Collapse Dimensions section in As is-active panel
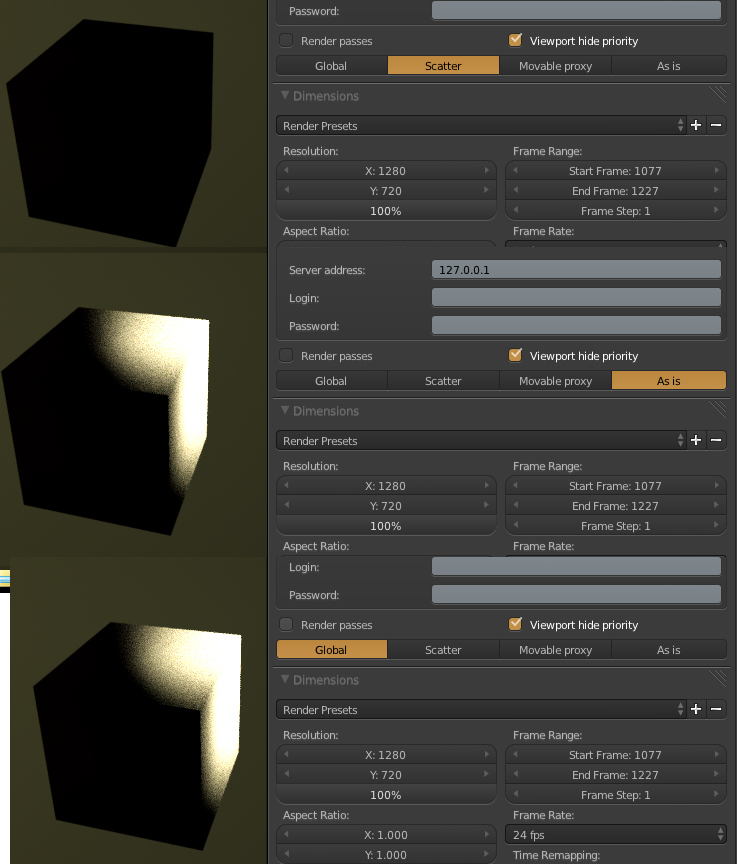 [285, 411]
